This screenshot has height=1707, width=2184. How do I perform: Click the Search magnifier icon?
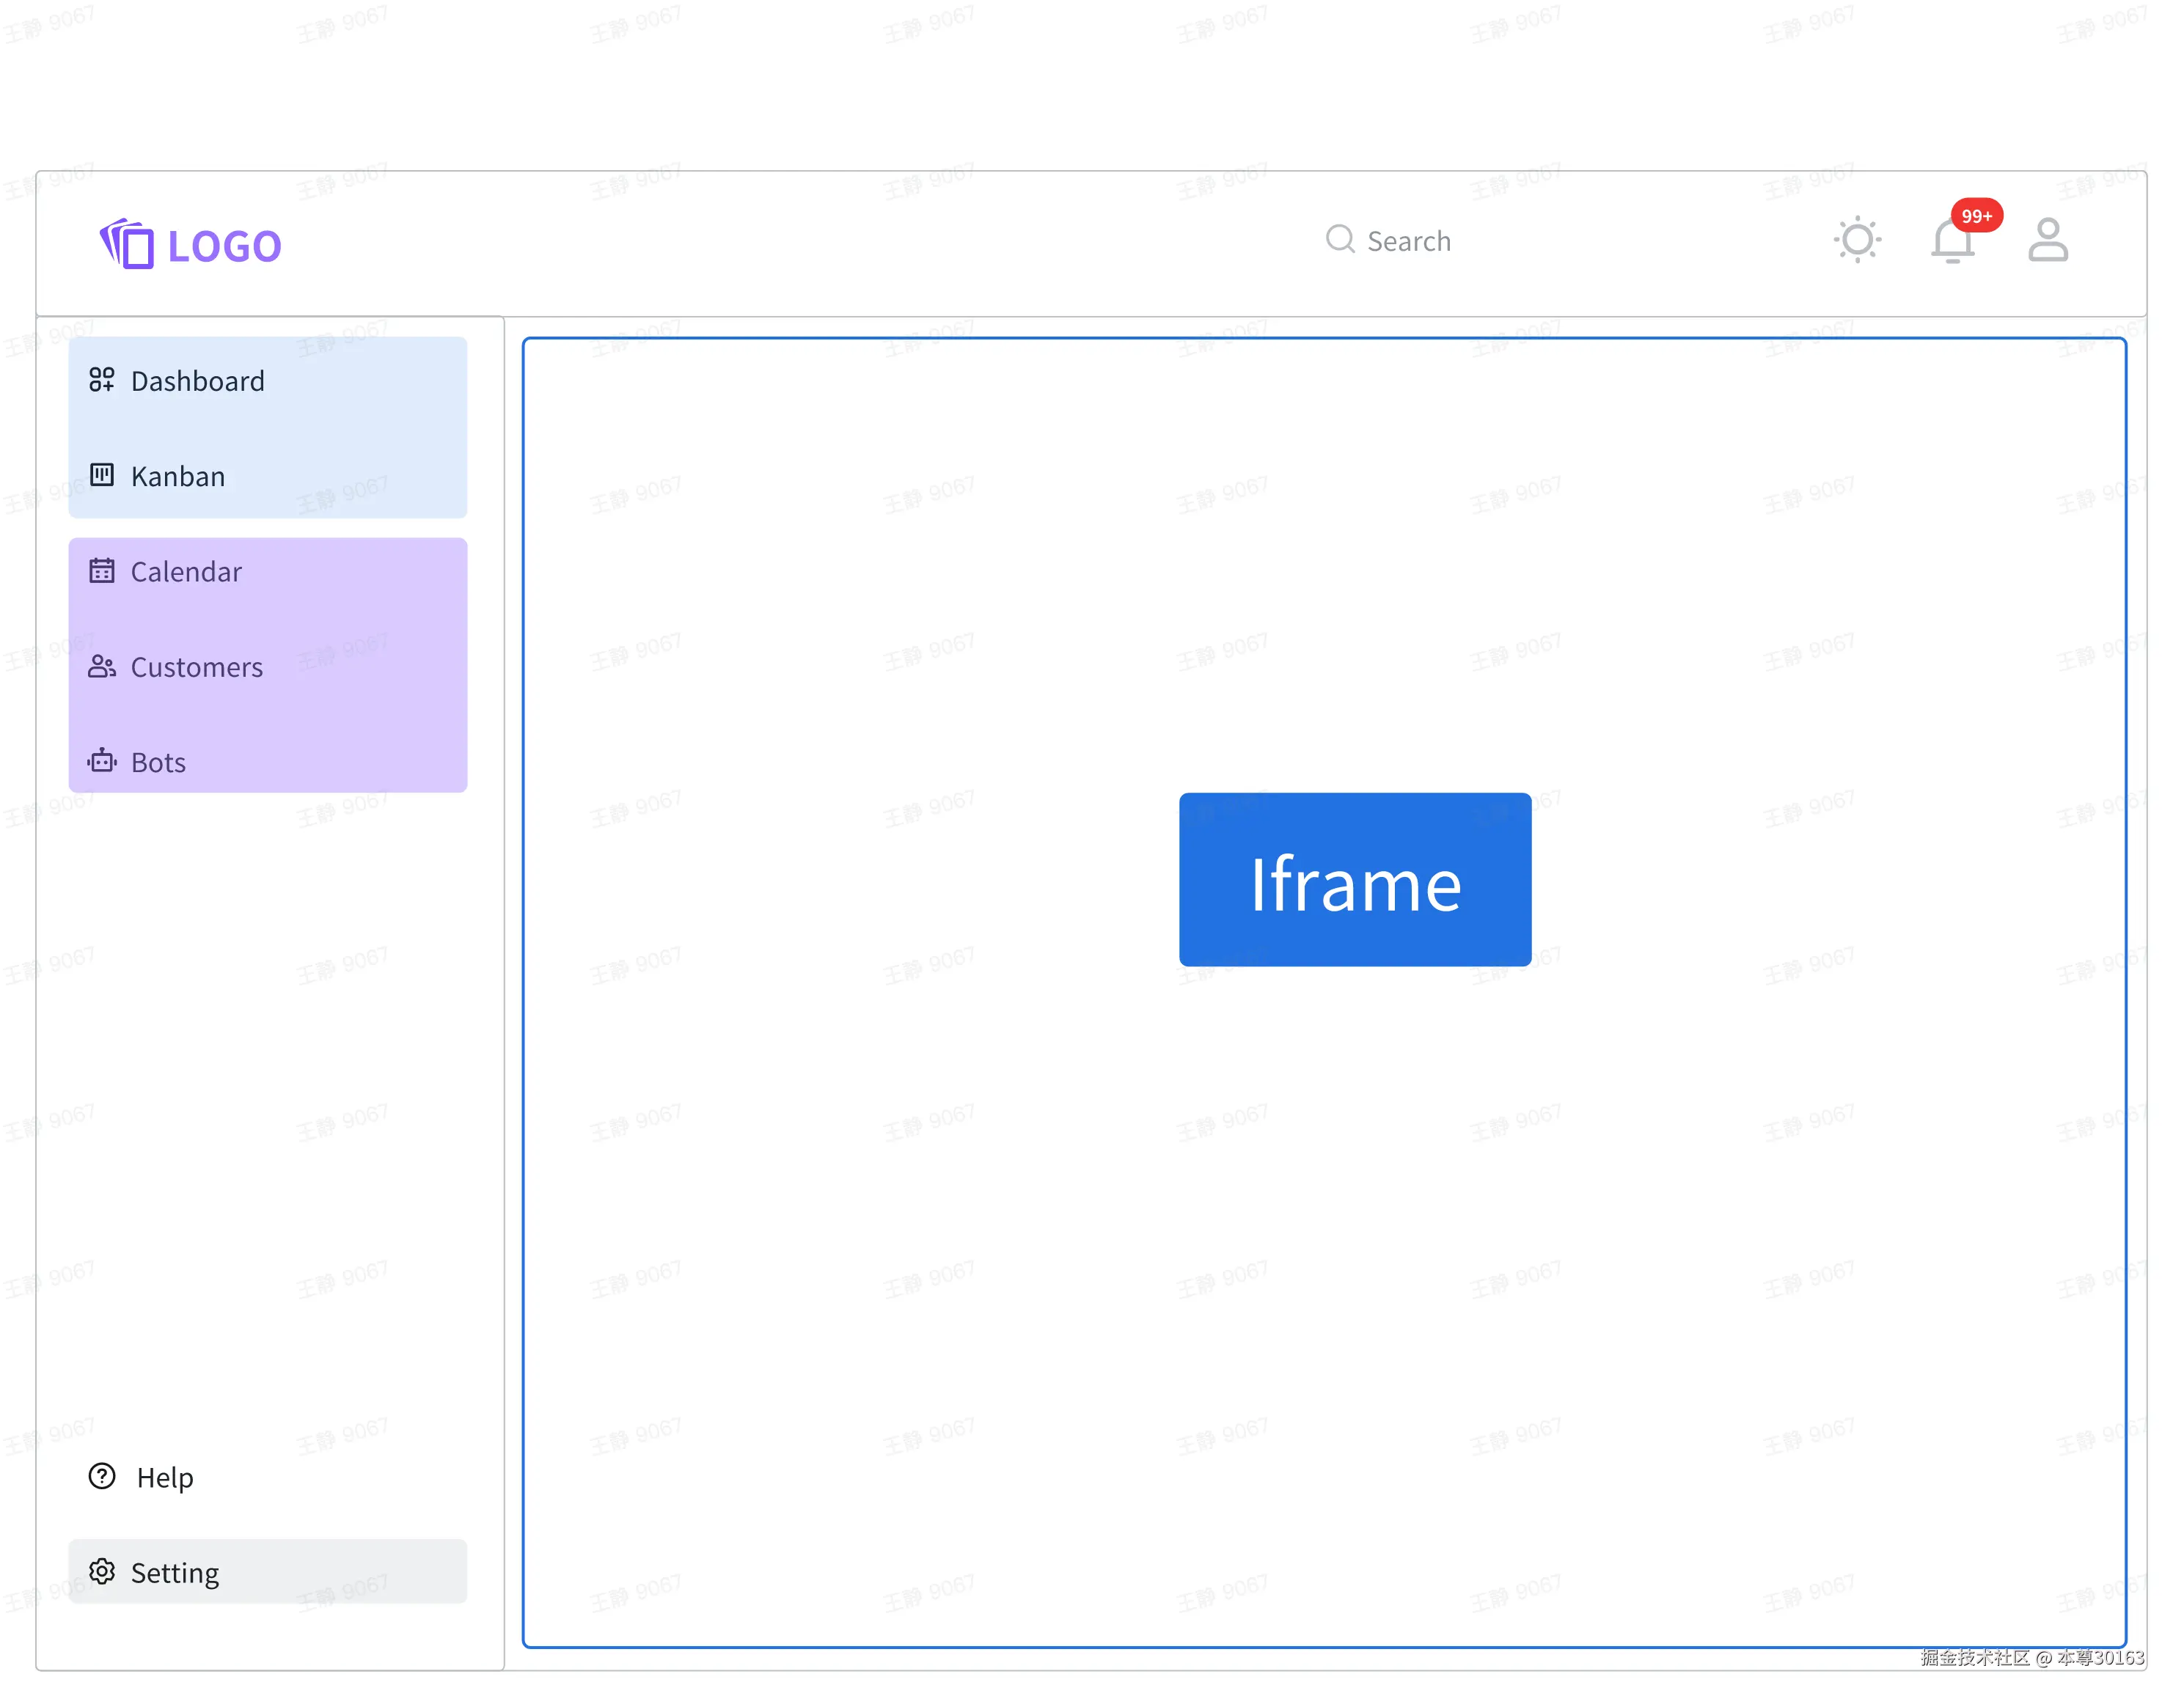point(1340,240)
